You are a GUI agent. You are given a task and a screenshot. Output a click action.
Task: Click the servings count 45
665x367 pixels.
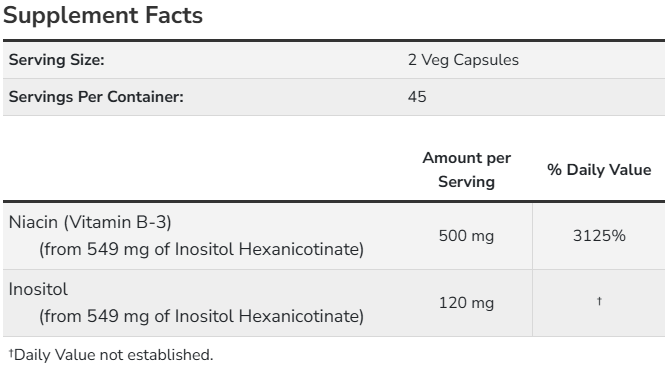coord(417,97)
